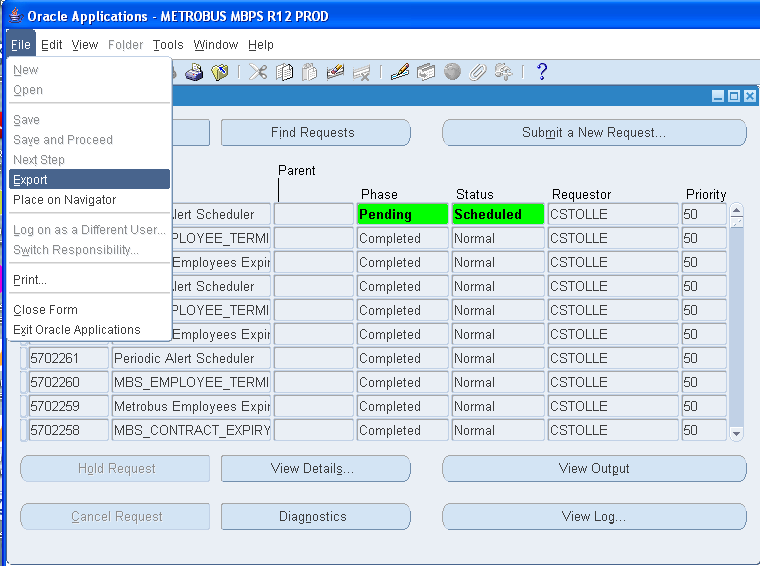Open the Help menu
The height and width of the screenshot is (566, 760).
tap(261, 45)
